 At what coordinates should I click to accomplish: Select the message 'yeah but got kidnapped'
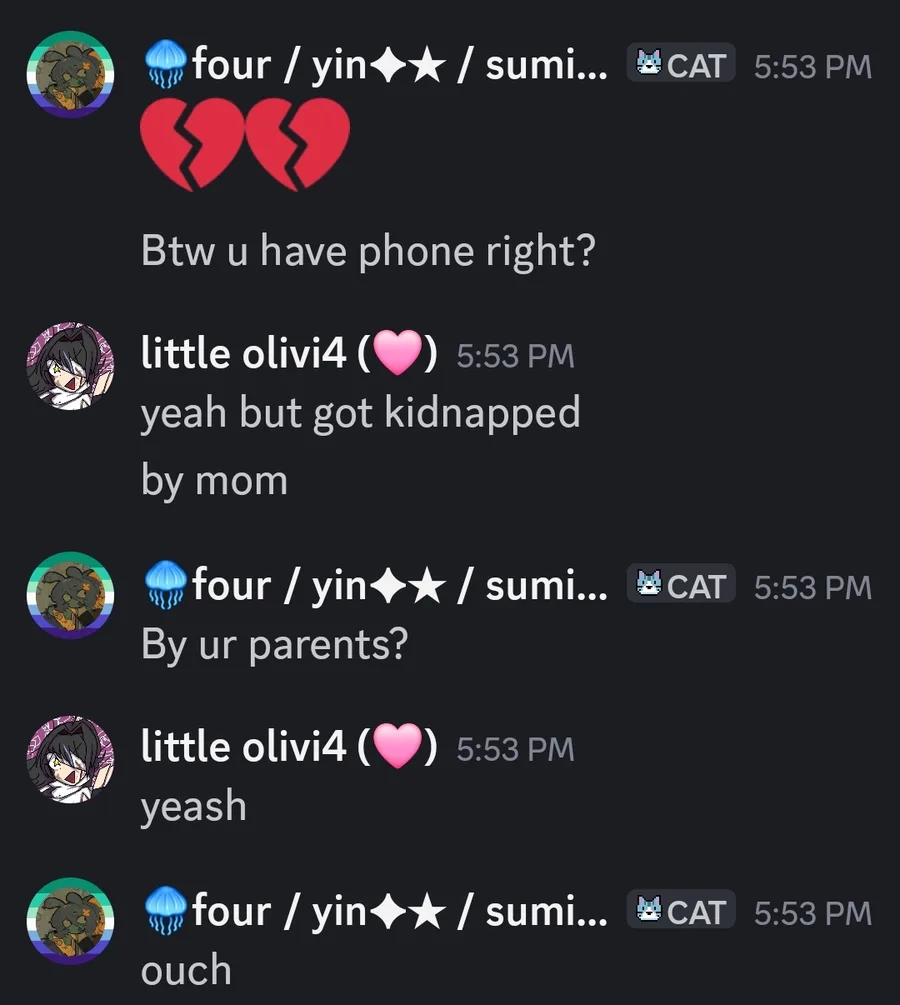tap(360, 414)
